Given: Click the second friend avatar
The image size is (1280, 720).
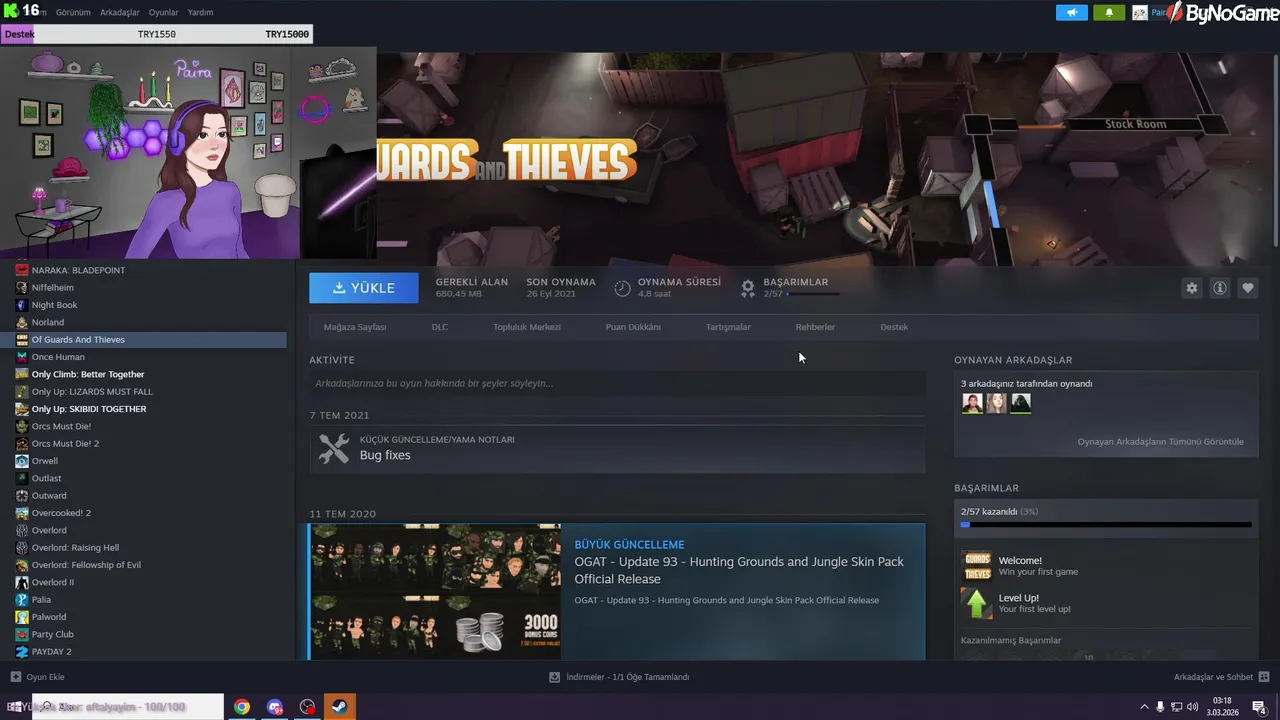Looking at the screenshot, I should coord(996,403).
